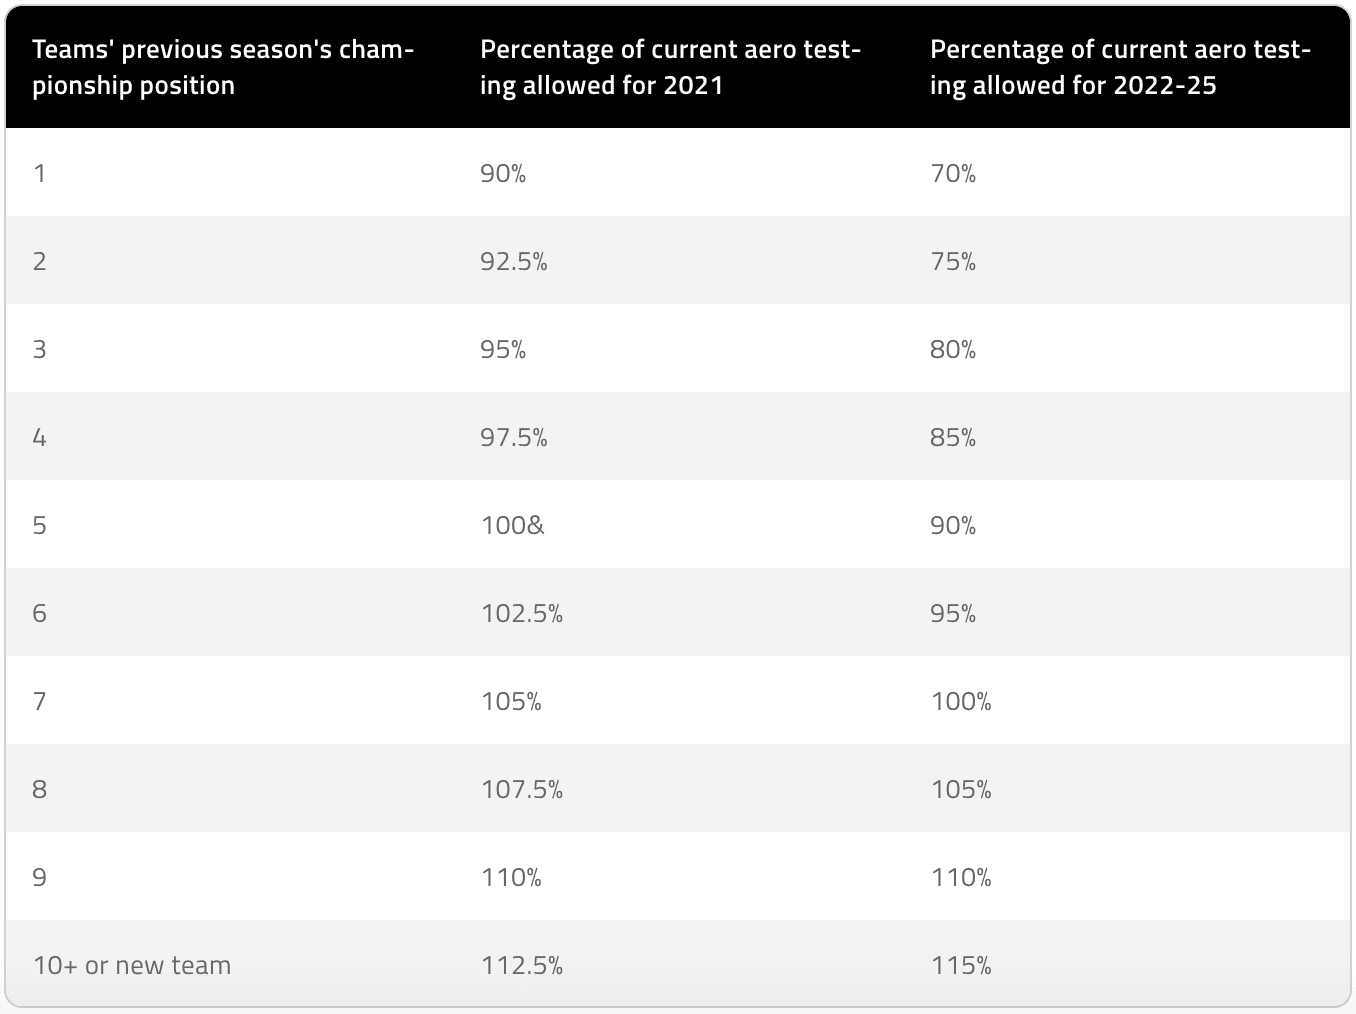This screenshot has width=1356, height=1014.
Task: Click the "100&" typo cell
Action: (512, 525)
